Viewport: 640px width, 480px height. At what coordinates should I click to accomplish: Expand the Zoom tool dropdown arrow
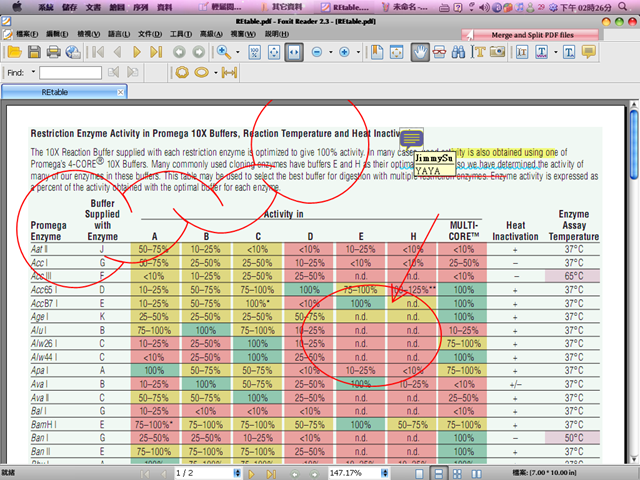pos(238,52)
